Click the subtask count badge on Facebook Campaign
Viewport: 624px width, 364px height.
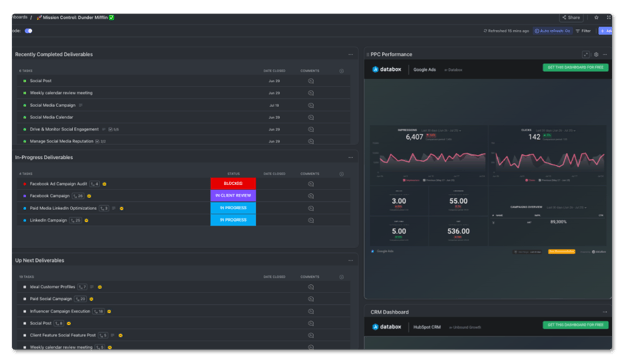(x=78, y=196)
